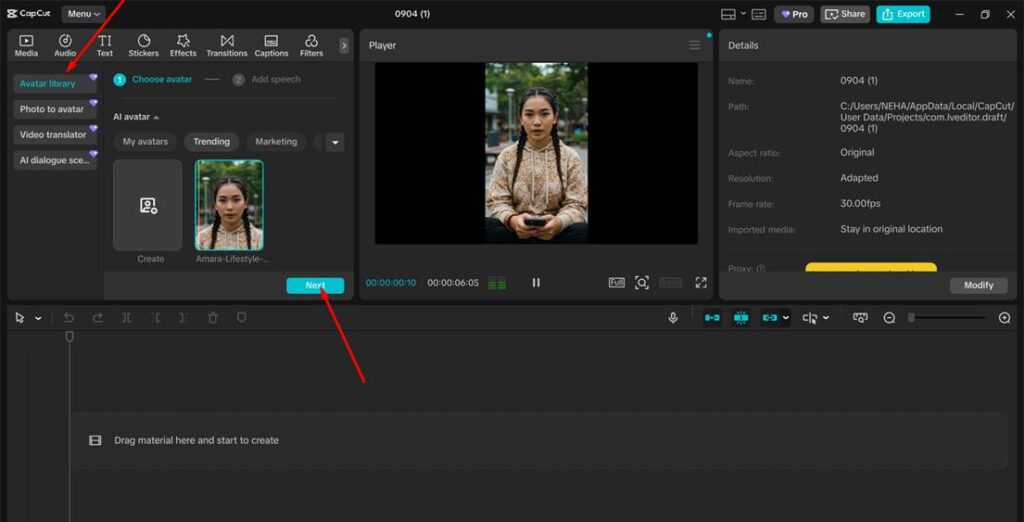Pause playback in the Player

[536, 283]
